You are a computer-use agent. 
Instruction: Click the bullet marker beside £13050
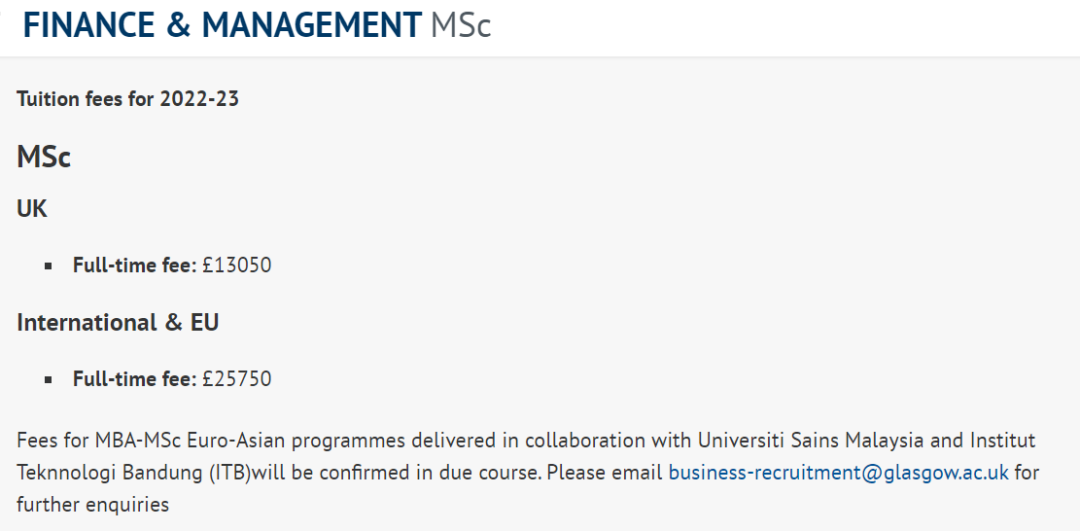48,266
